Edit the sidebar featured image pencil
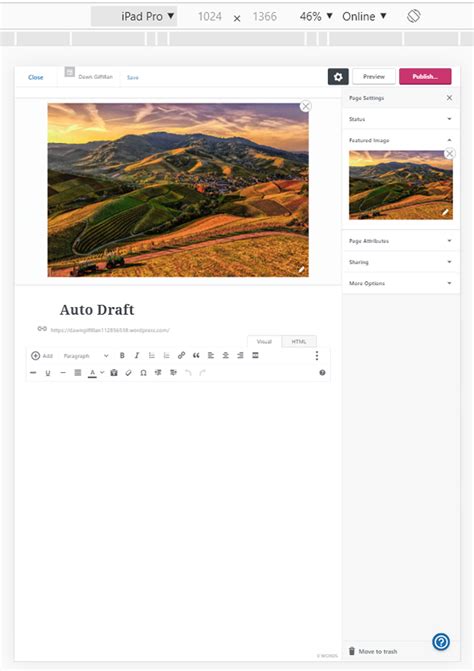Image resolution: width=474 pixels, height=671 pixels. point(445,212)
